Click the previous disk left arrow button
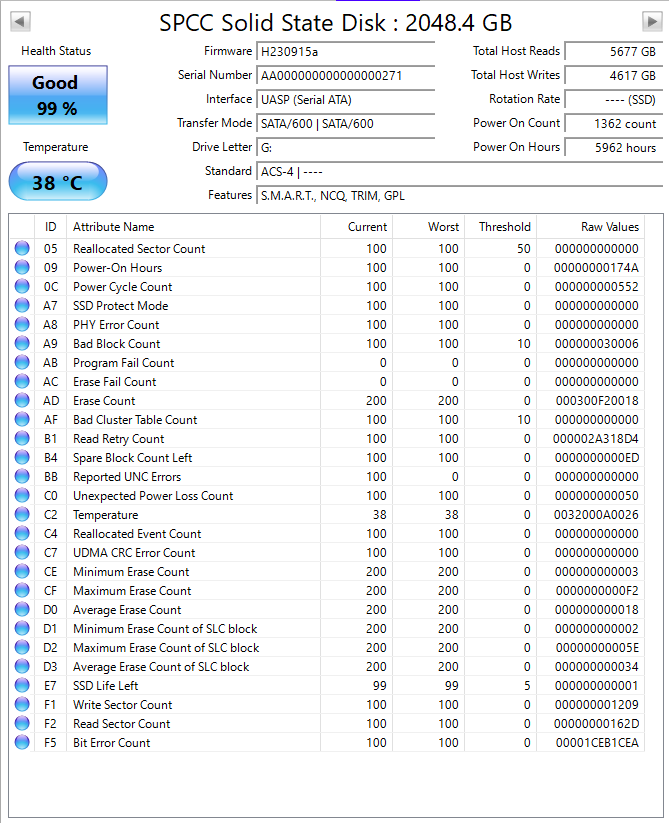This screenshot has height=823, width=669. click(19, 21)
